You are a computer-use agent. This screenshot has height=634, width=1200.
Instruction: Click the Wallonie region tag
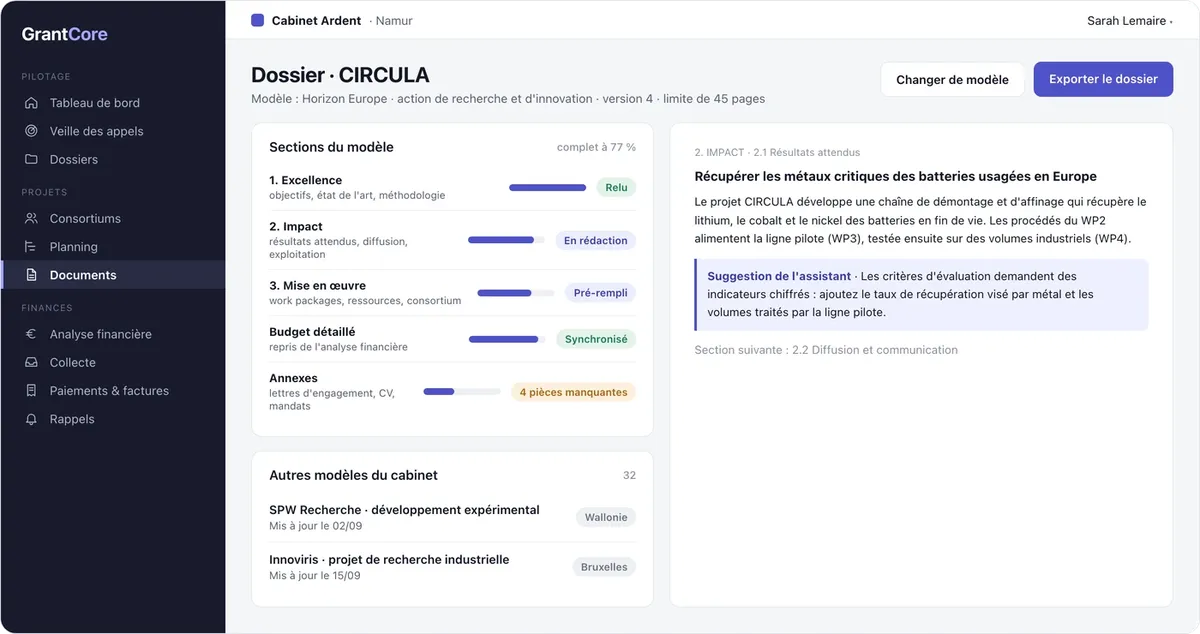click(x=606, y=517)
